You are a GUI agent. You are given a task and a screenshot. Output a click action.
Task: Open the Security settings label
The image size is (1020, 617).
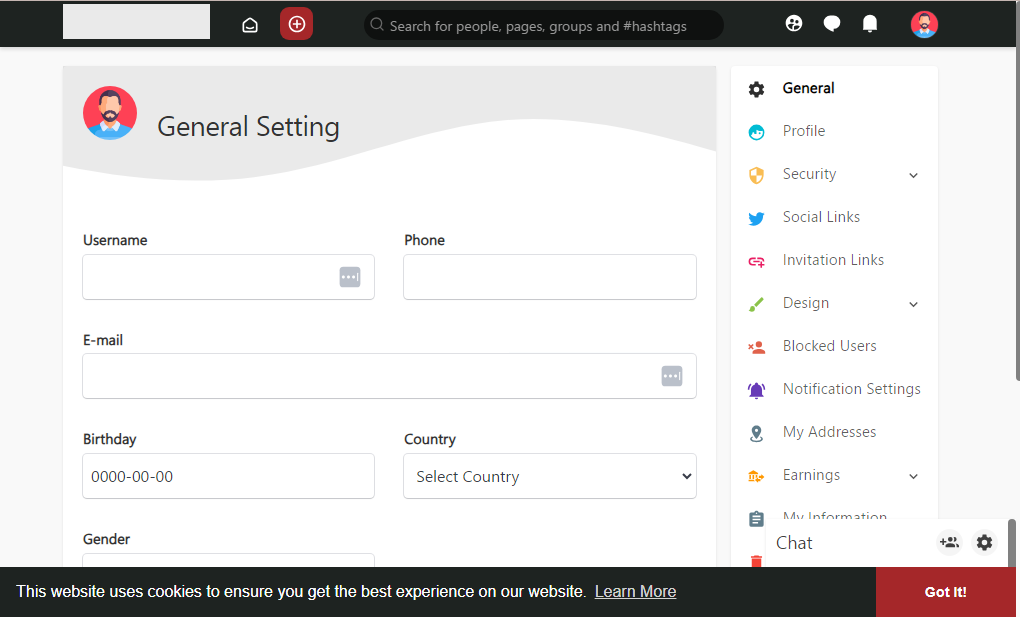tap(809, 174)
